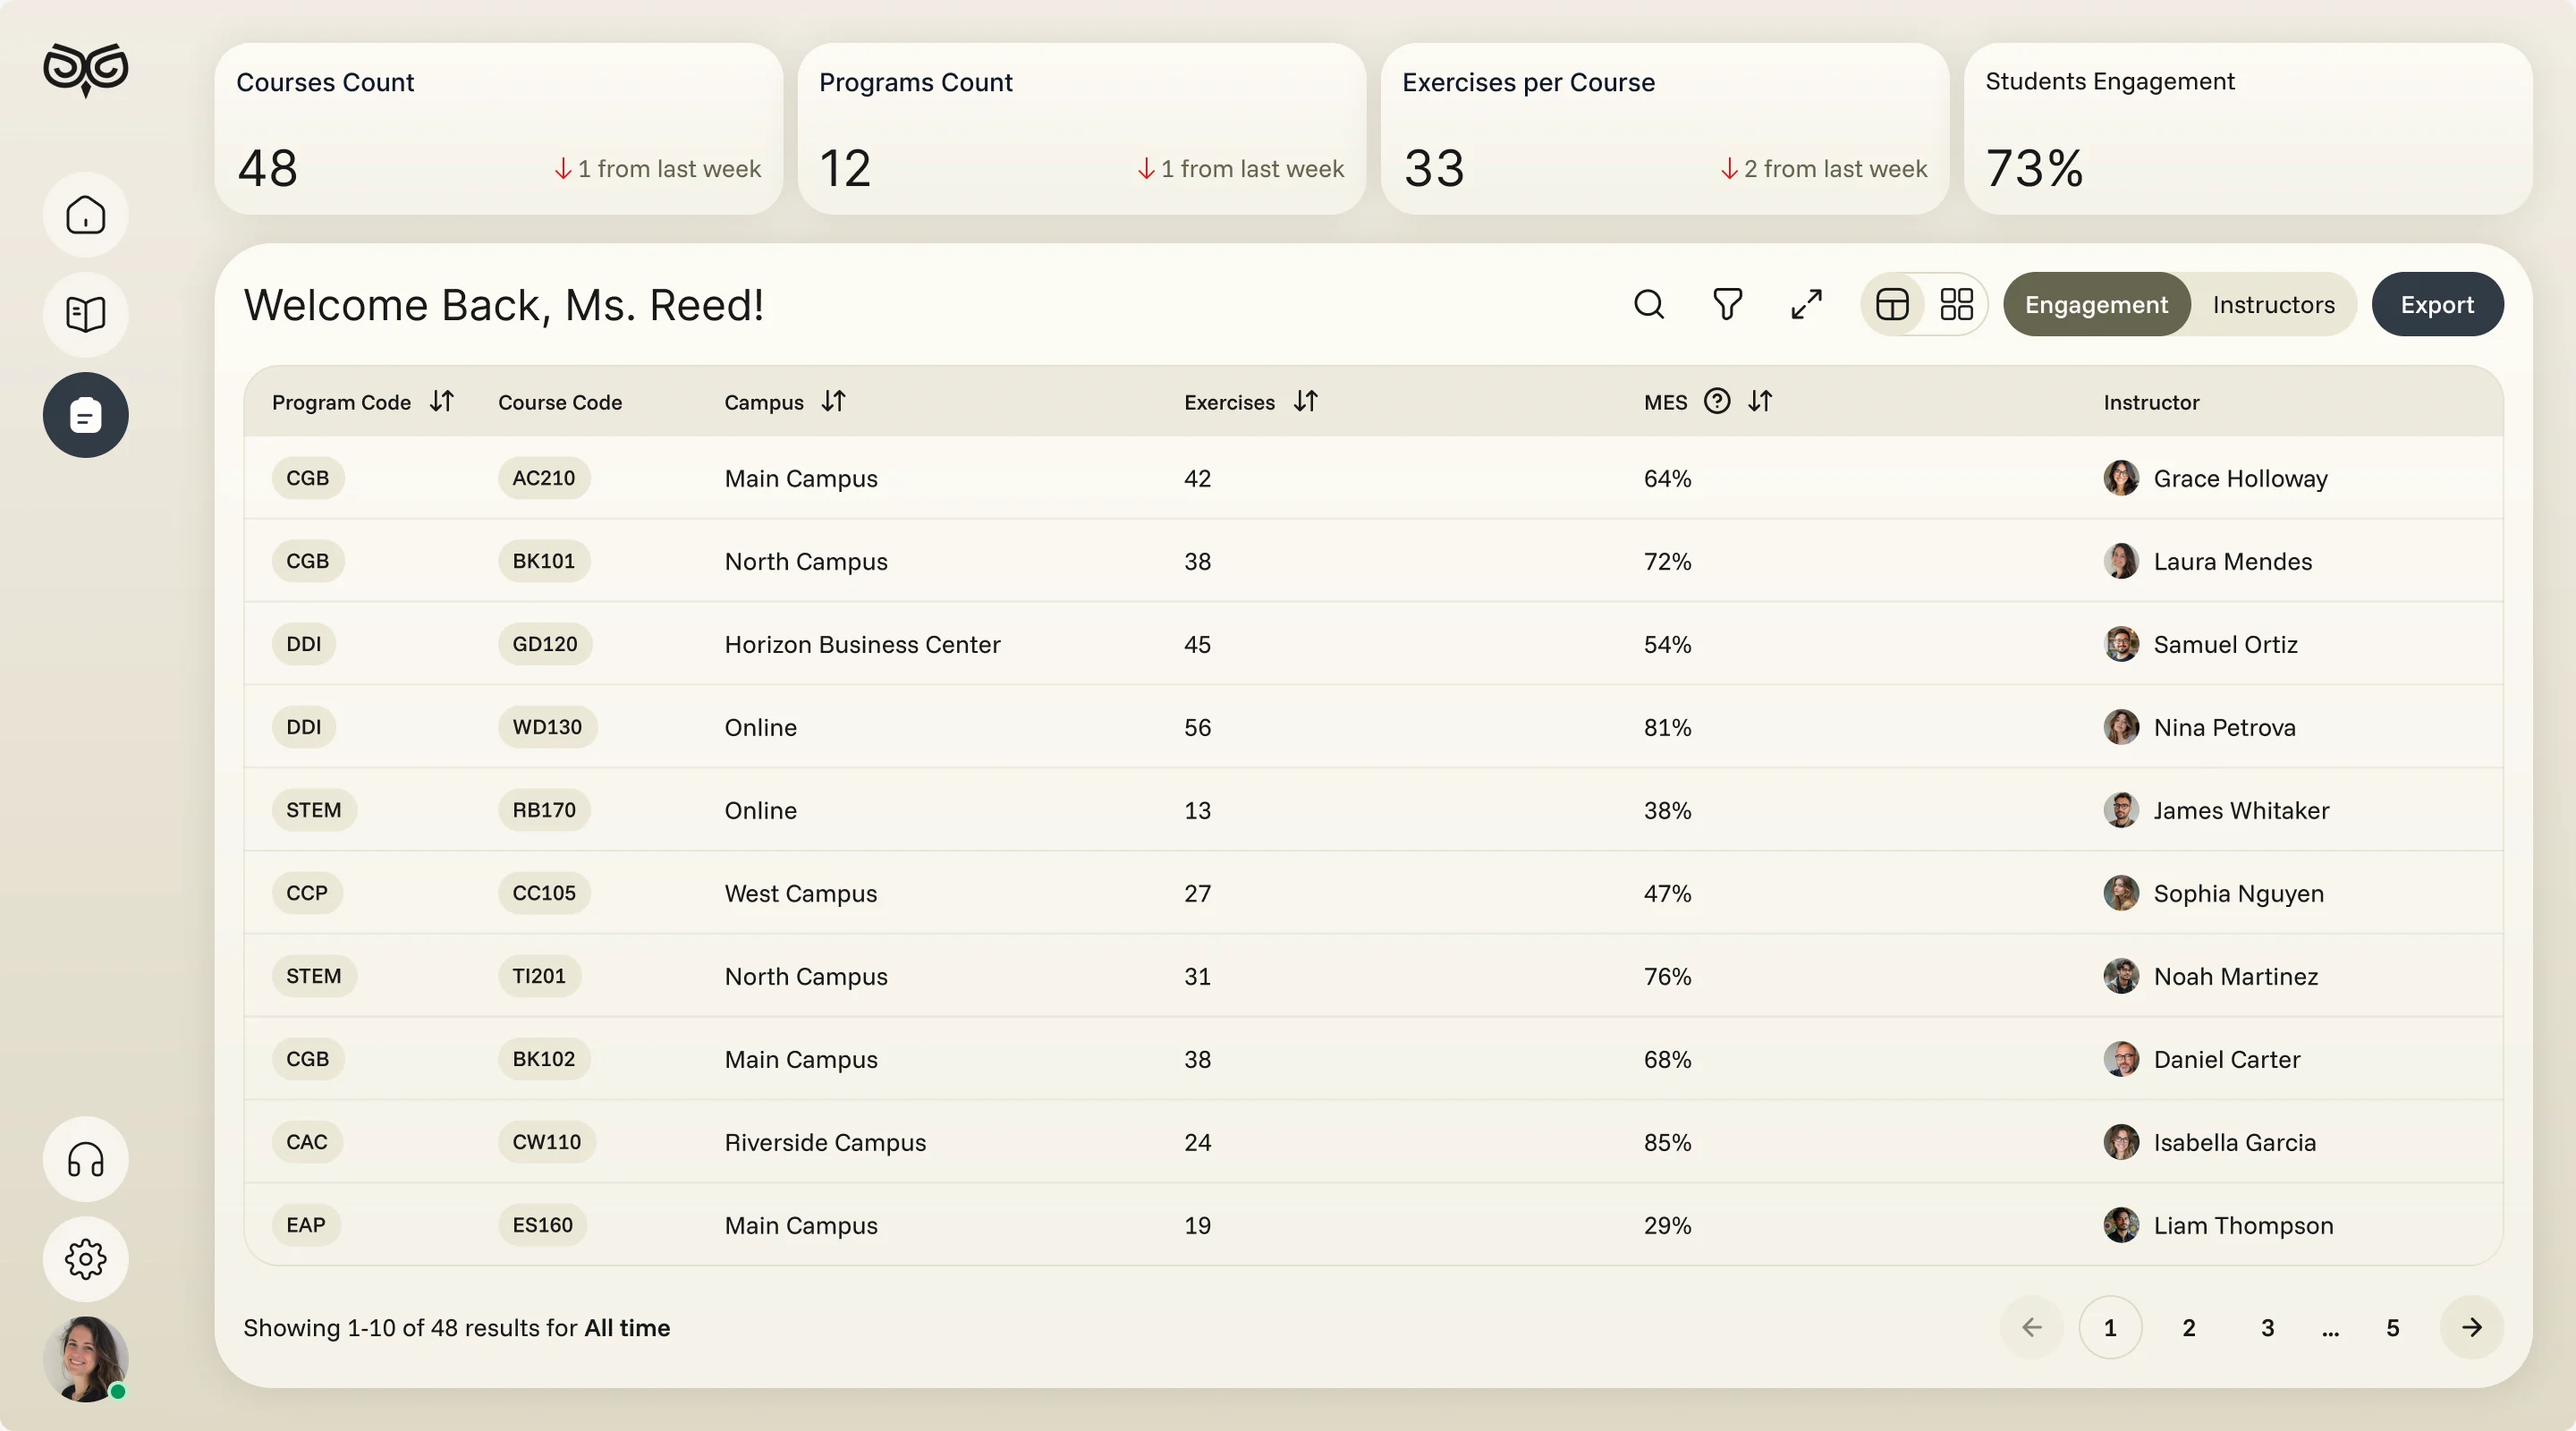Click the Riverside Campus cell
This screenshot has height=1431, width=2576.
point(825,1142)
